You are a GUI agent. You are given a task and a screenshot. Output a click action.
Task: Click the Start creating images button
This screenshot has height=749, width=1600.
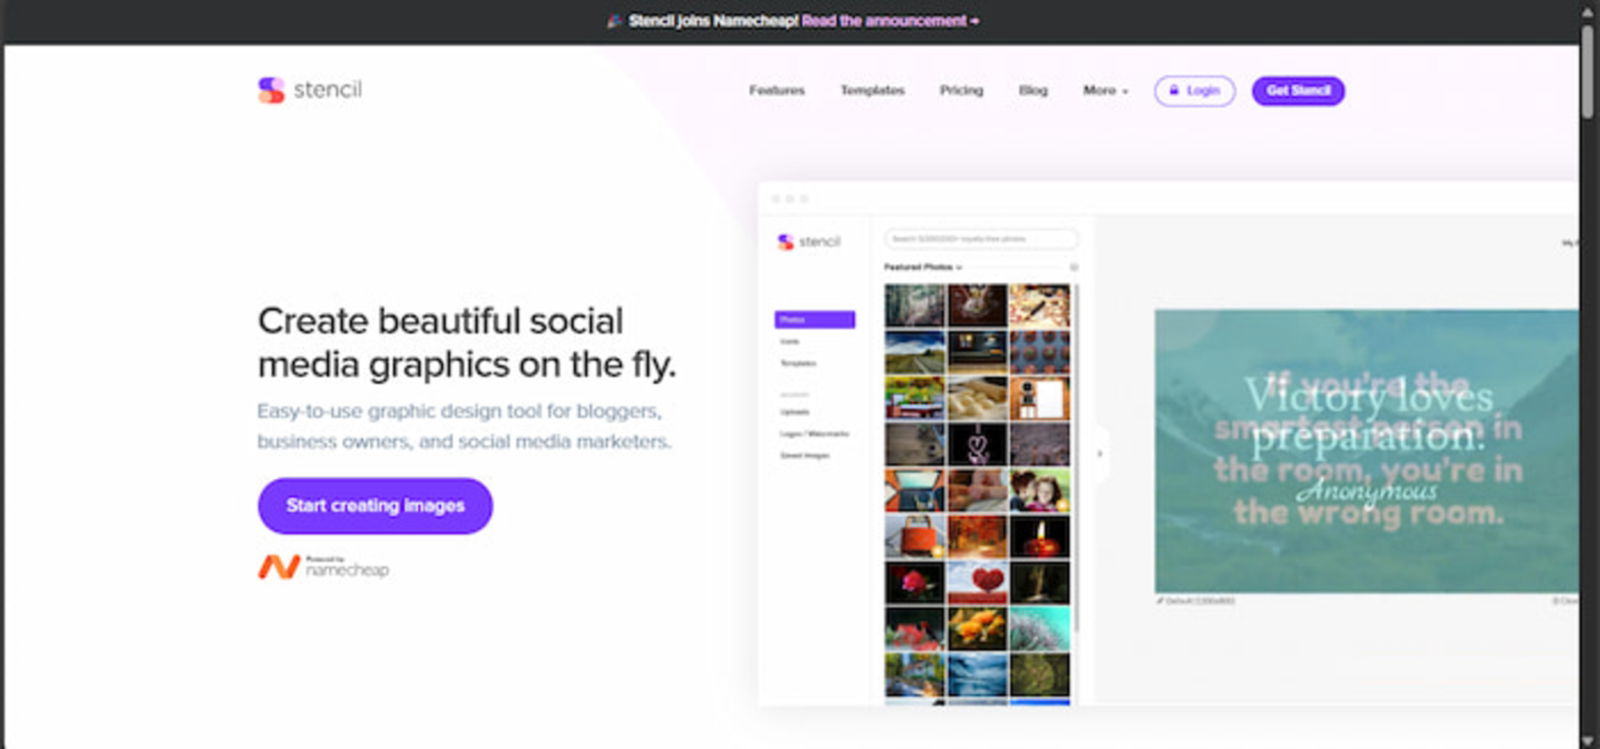click(x=375, y=506)
